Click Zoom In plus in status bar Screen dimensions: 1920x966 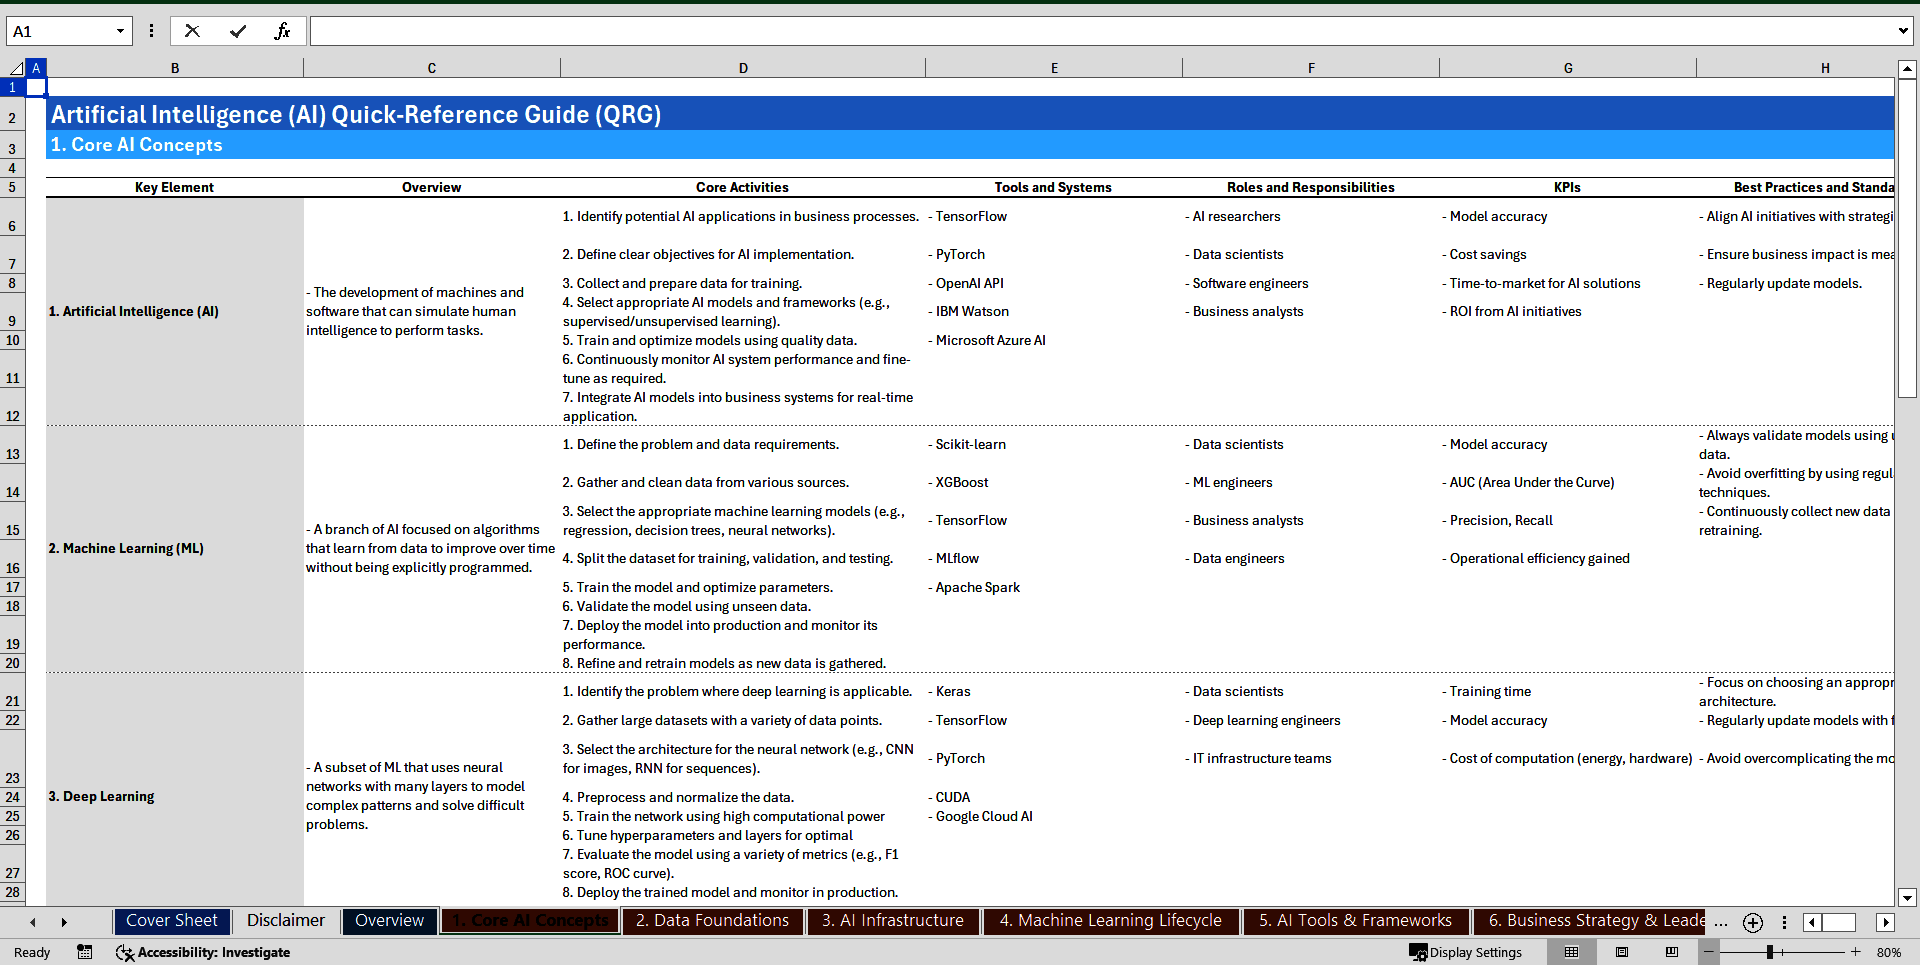pos(1855,952)
